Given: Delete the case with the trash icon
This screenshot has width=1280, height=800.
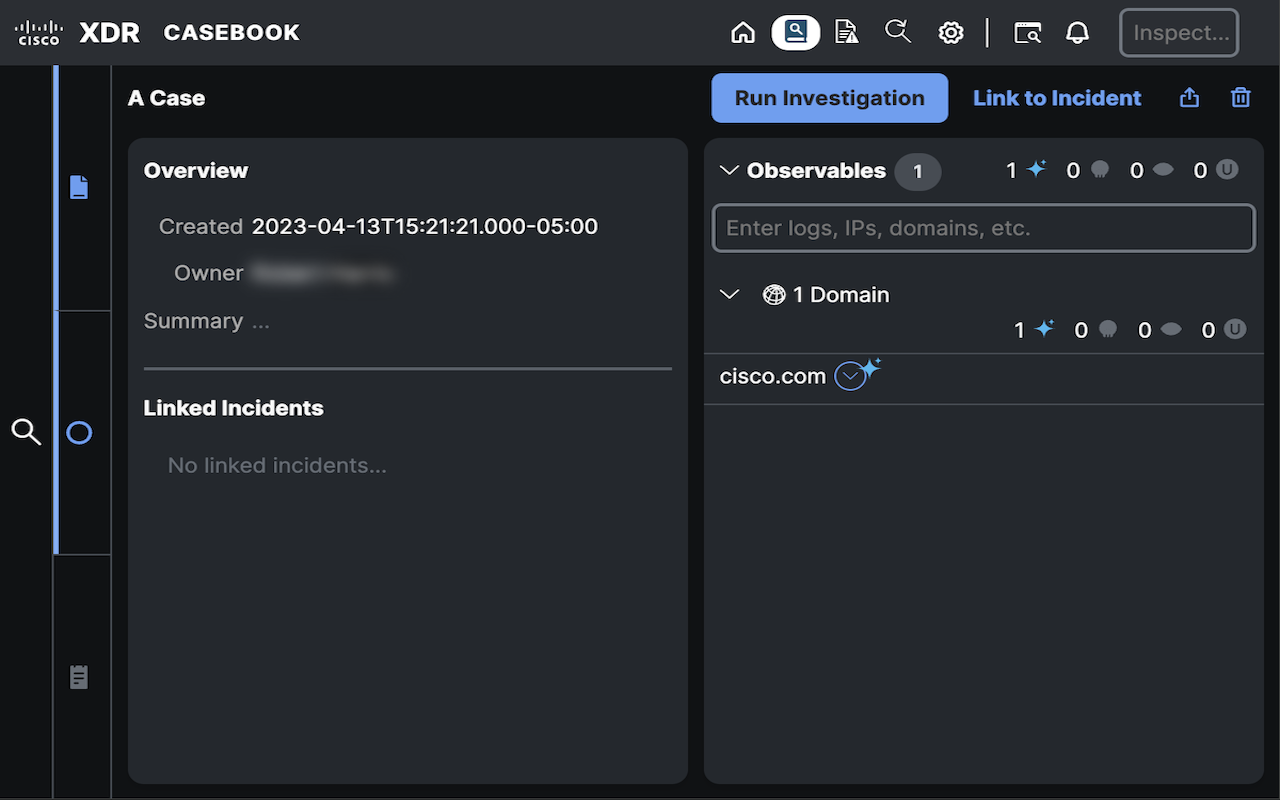Looking at the screenshot, I should coord(1241,97).
